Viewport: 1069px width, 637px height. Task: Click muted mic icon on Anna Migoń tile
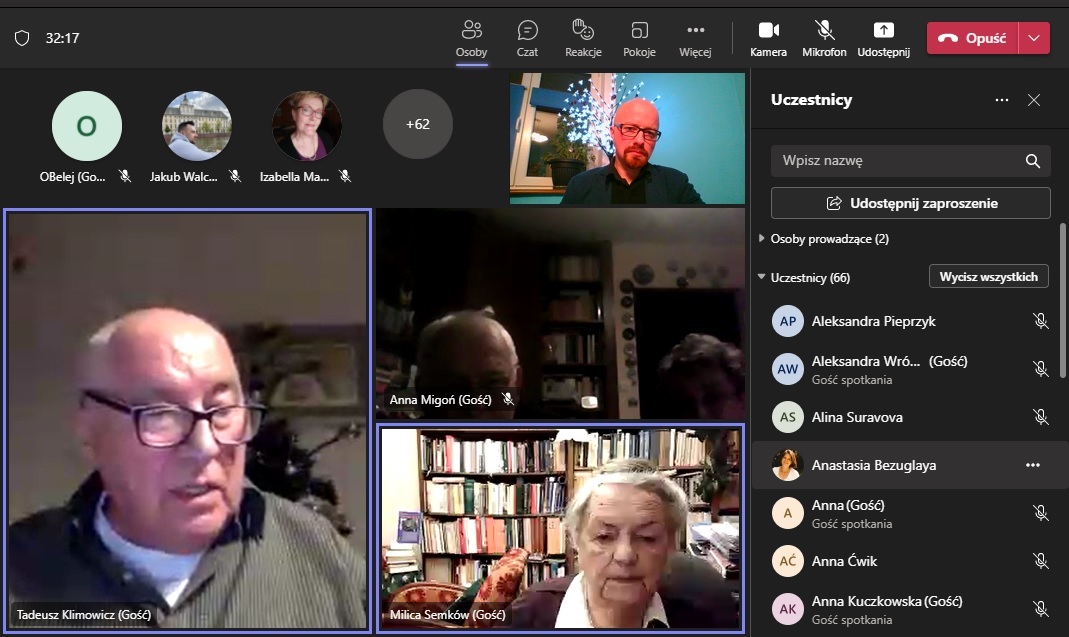coord(508,399)
